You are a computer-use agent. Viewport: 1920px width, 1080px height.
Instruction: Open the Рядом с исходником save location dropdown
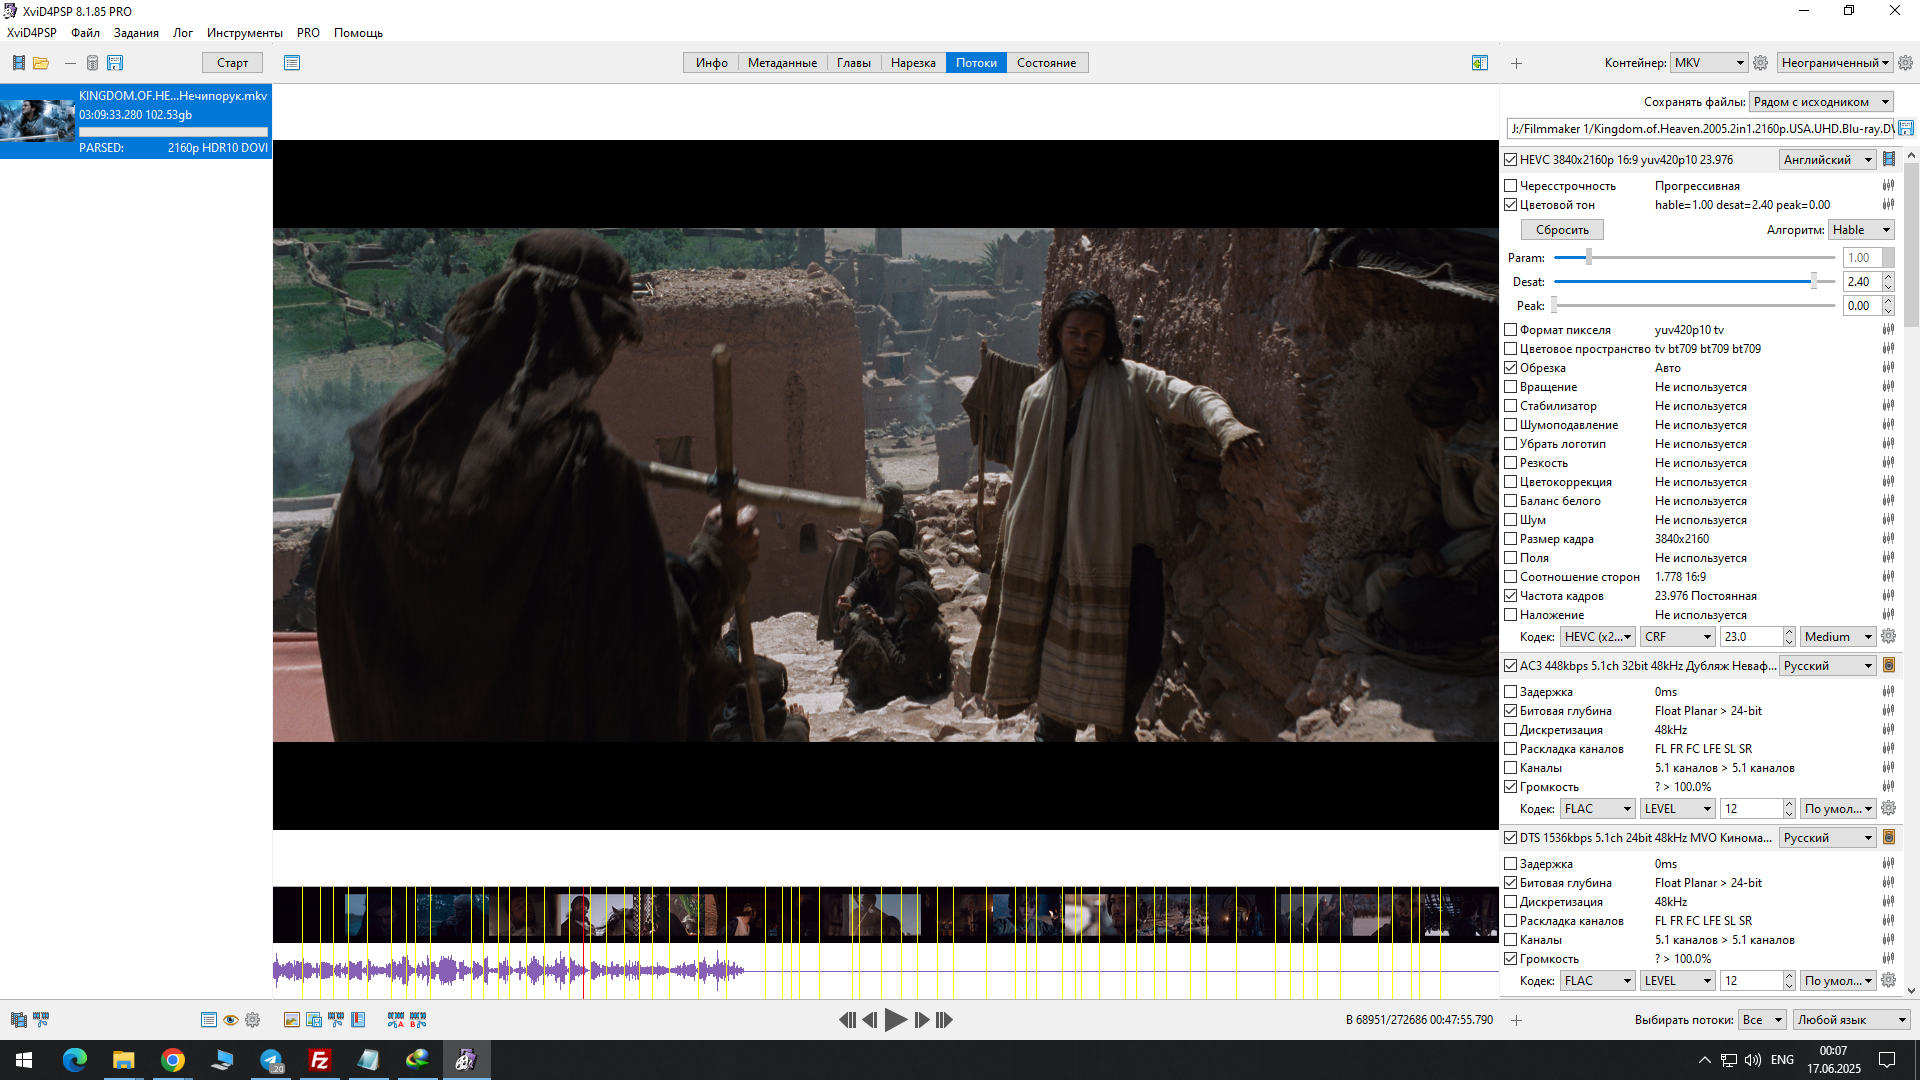tap(1822, 102)
